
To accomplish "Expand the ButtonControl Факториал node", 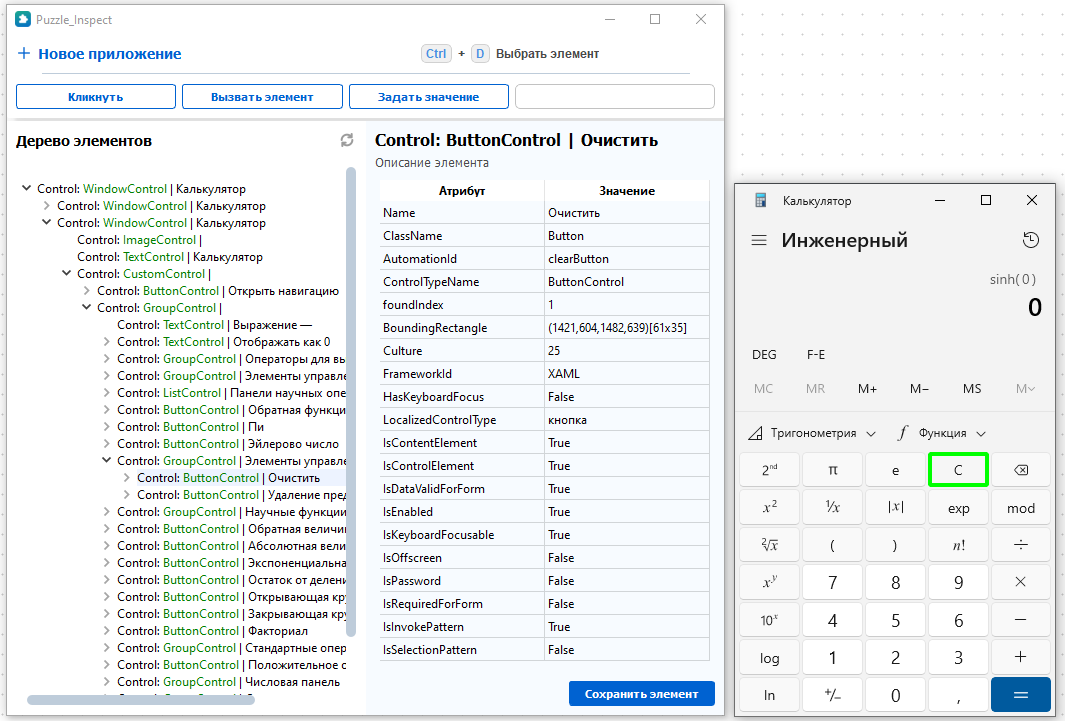I will point(107,630).
